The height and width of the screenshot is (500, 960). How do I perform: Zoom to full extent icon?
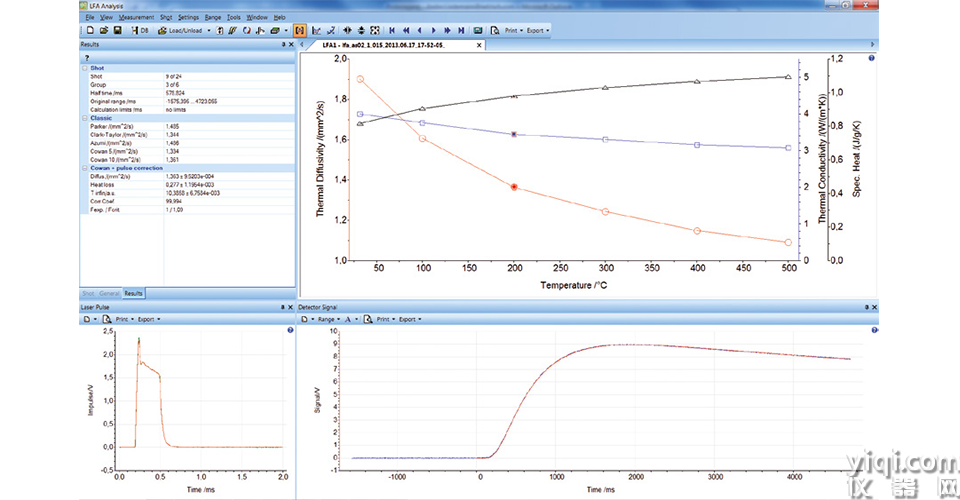click(375, 30)
